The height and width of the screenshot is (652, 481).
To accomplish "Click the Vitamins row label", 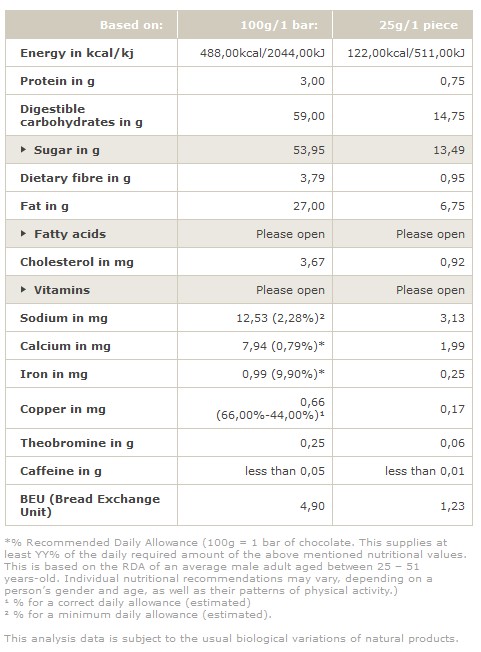I will 62,290.
